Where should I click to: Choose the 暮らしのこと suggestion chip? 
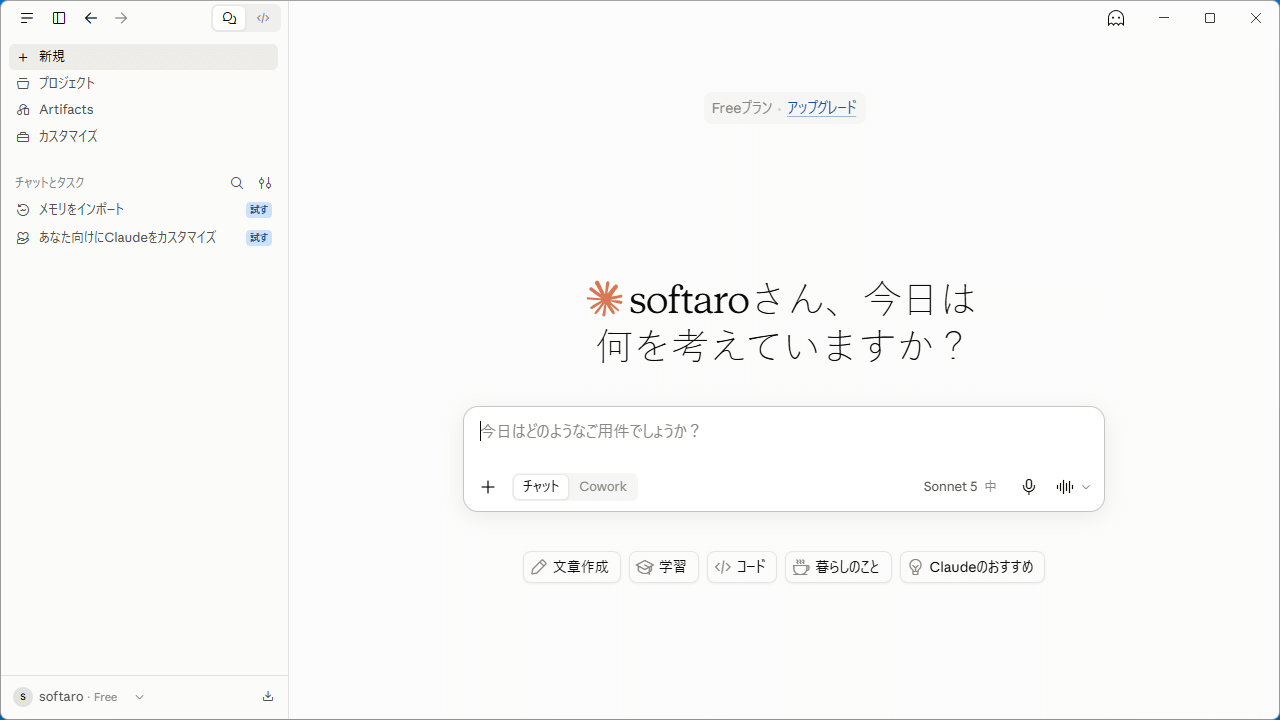pos(838,567)
